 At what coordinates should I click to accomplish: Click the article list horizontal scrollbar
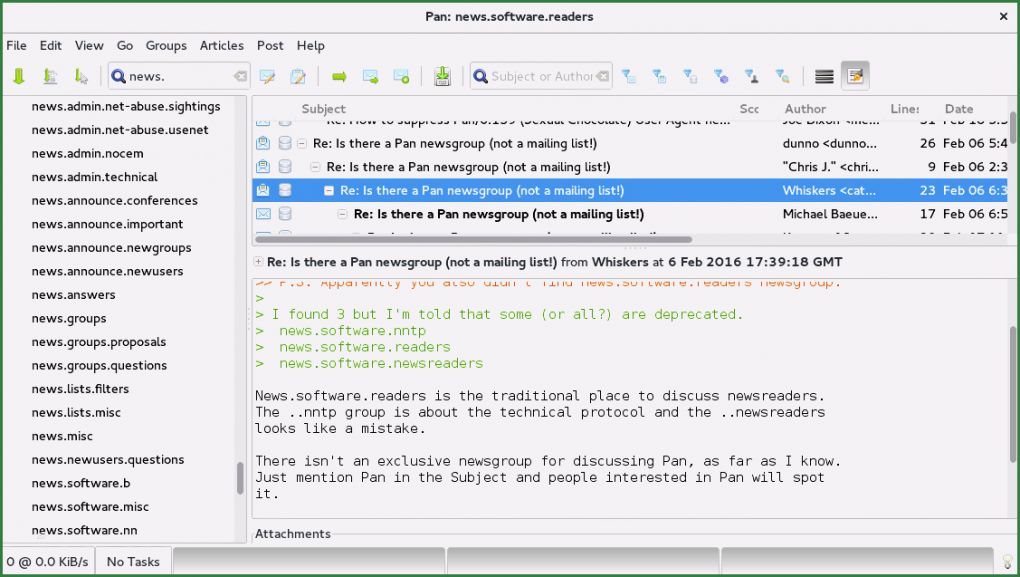(x=472, y=239)
